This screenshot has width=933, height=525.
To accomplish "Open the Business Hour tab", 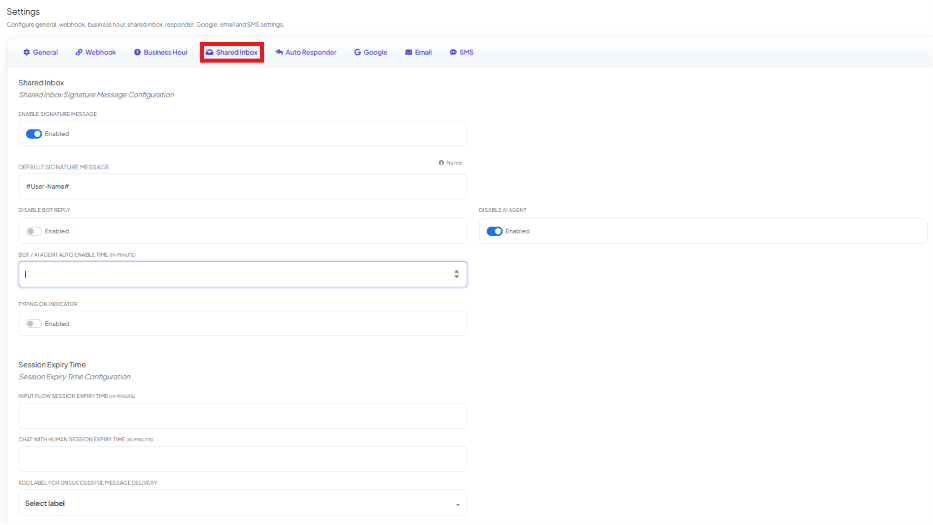I will coord(161,52).
